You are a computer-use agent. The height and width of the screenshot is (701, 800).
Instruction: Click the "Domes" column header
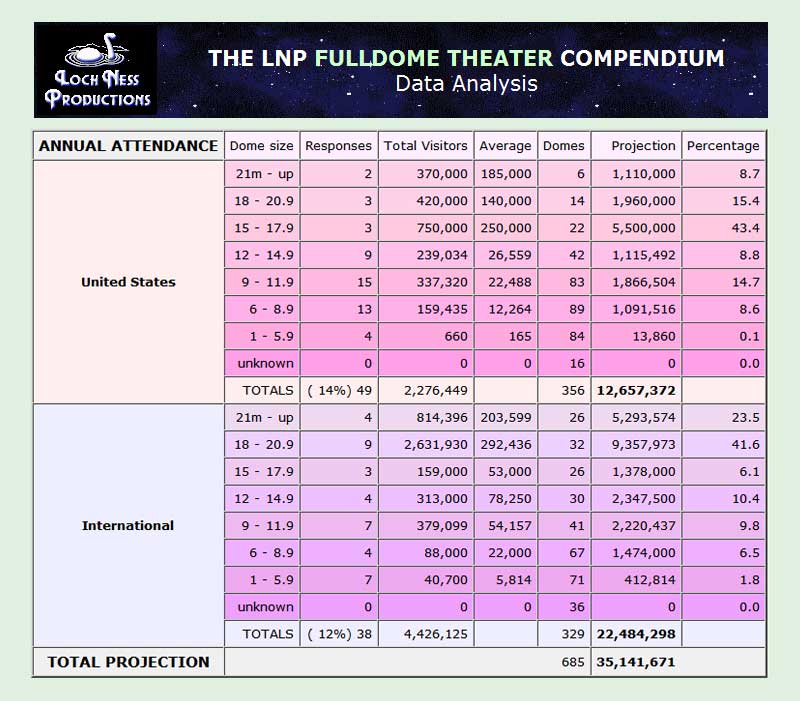(x=564, y=146)
